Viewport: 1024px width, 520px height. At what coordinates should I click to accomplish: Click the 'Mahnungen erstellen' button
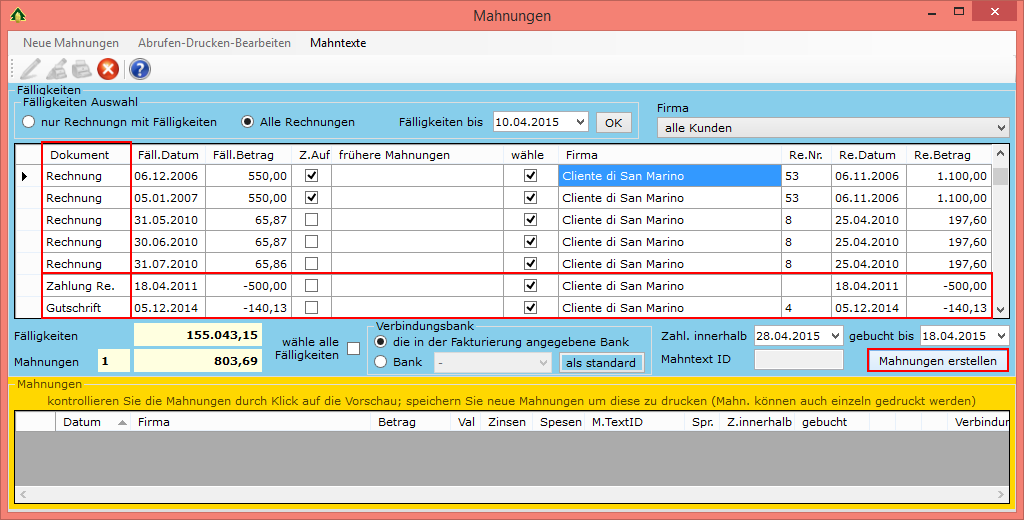click(938, 361)
